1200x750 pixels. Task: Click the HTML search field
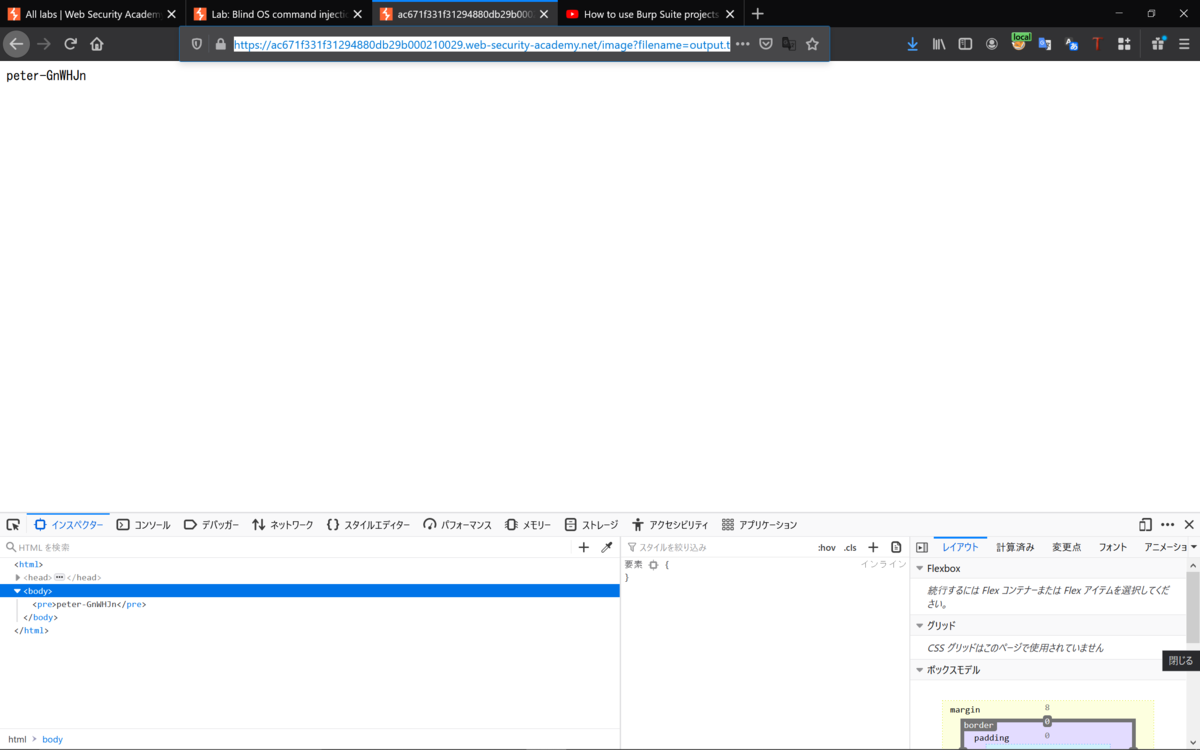(290, 547)
